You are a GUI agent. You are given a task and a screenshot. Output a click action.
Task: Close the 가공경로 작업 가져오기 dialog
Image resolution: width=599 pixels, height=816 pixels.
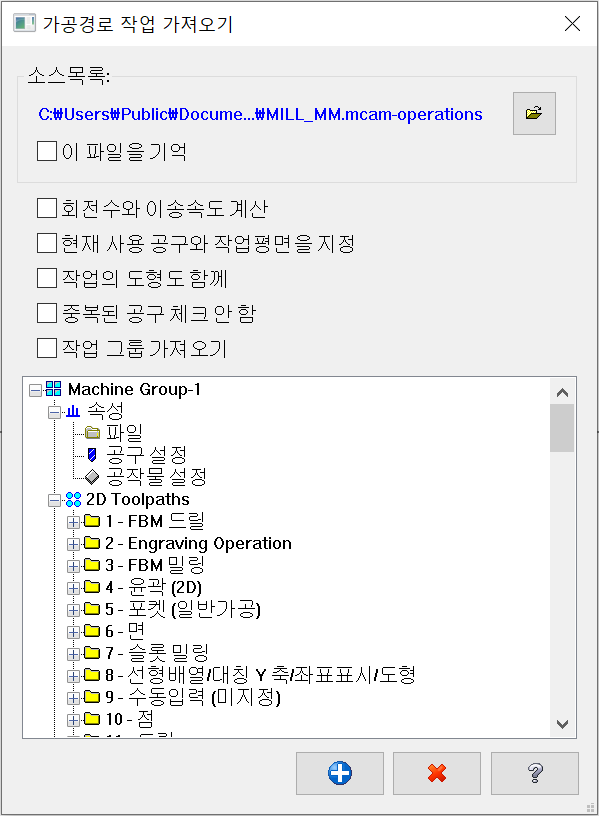(x=572, y=23)
